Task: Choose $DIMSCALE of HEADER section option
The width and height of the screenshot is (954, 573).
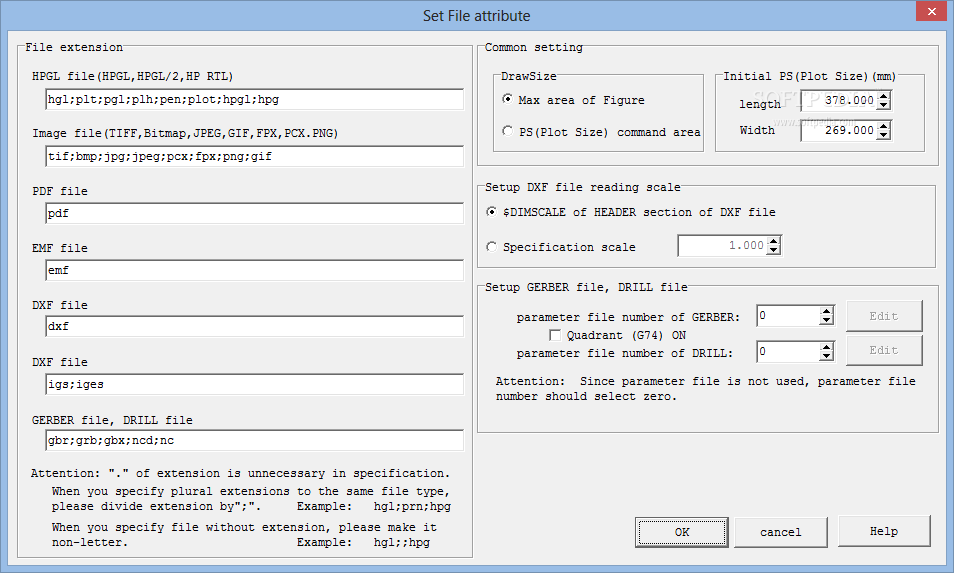Action: pyautogui.click(x=492, y=212)
